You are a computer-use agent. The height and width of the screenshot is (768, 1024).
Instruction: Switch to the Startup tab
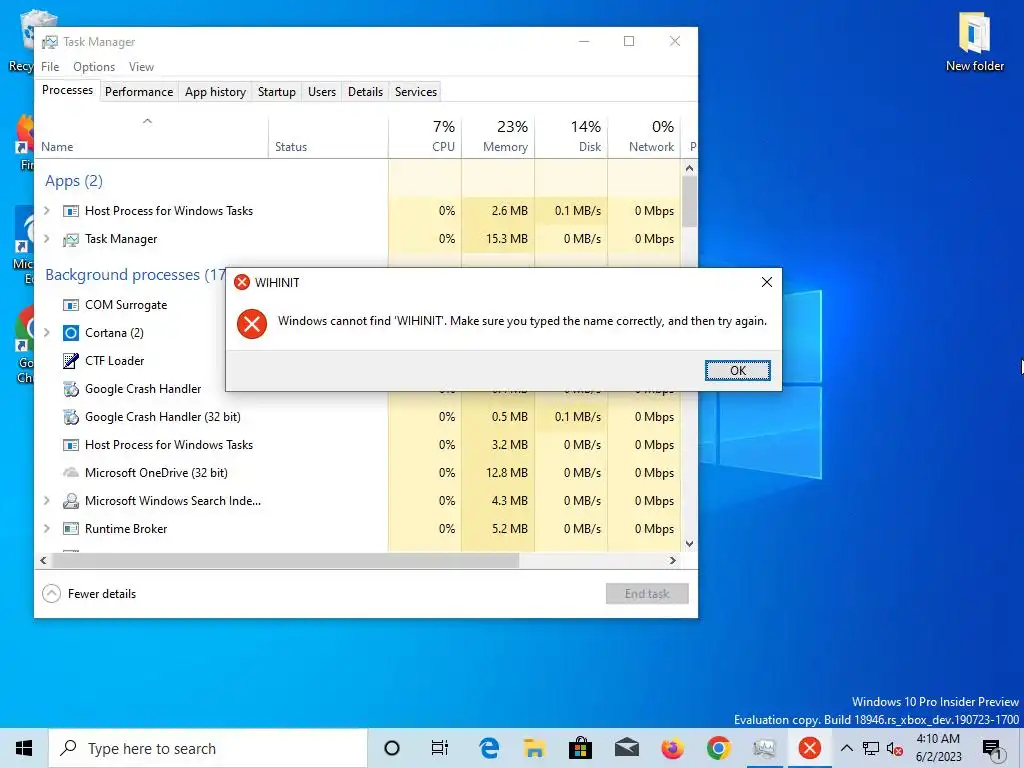277,92
